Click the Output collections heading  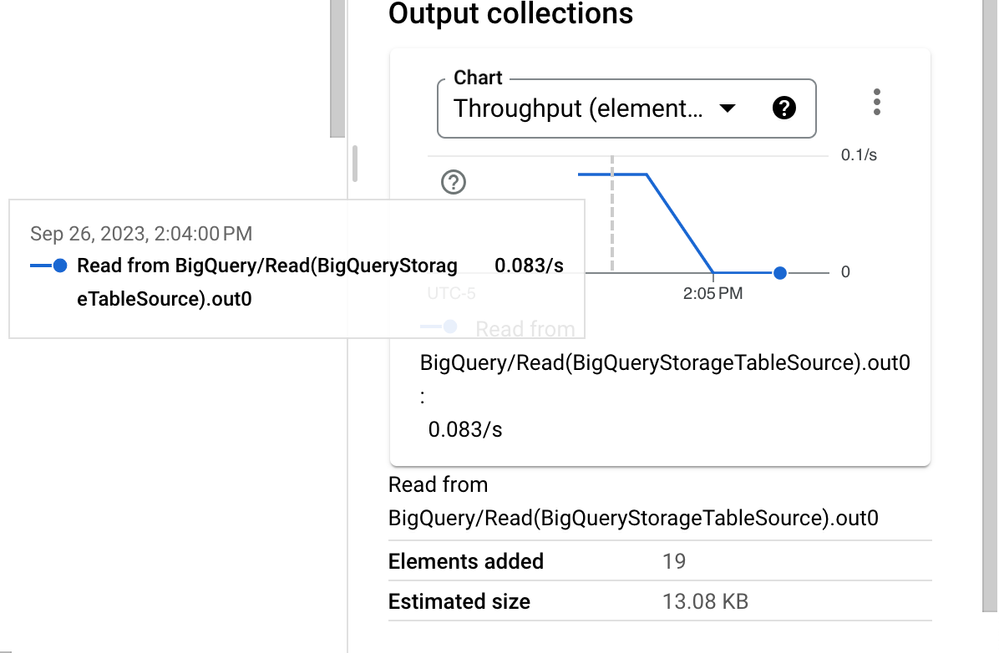pyautogui.click(x=510, y=13)
